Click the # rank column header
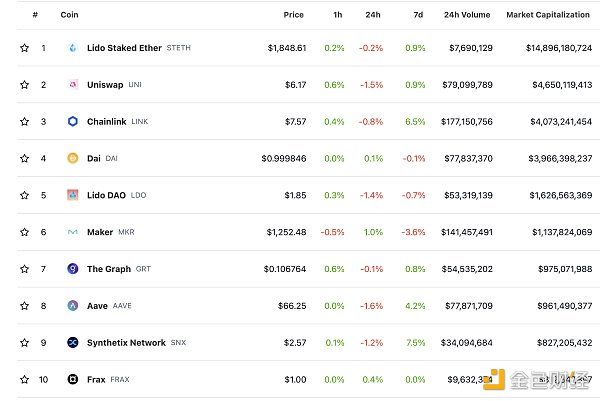 tap(35, 15)
